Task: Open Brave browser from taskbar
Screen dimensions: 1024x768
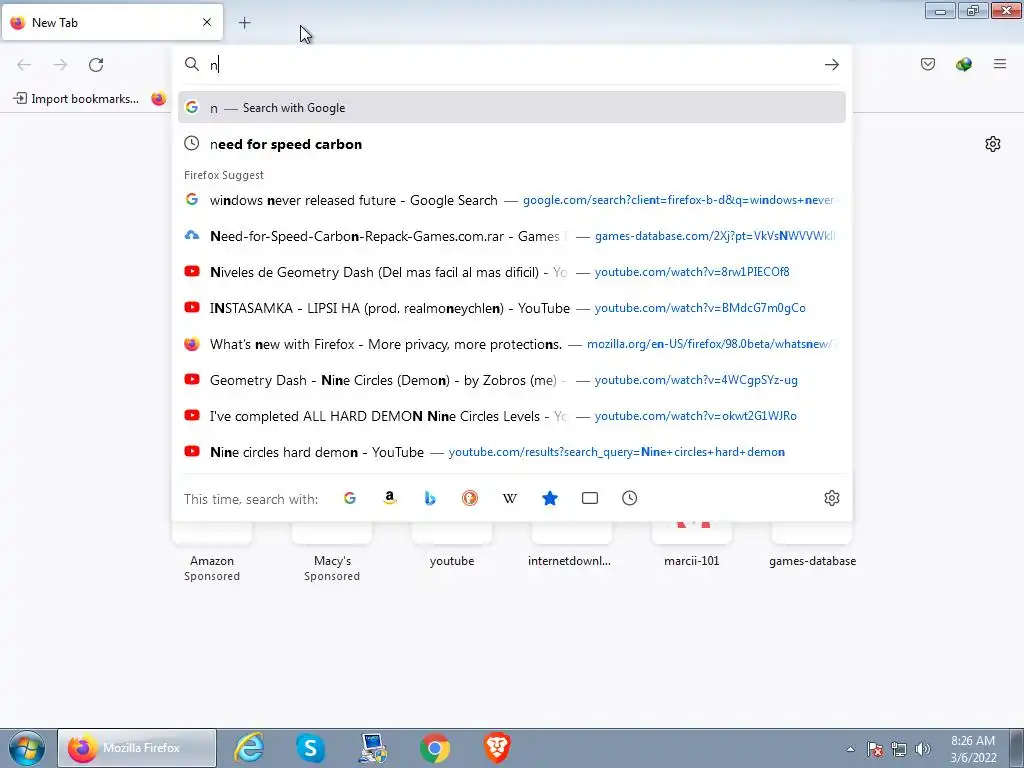Action: (x=497, y=748)
